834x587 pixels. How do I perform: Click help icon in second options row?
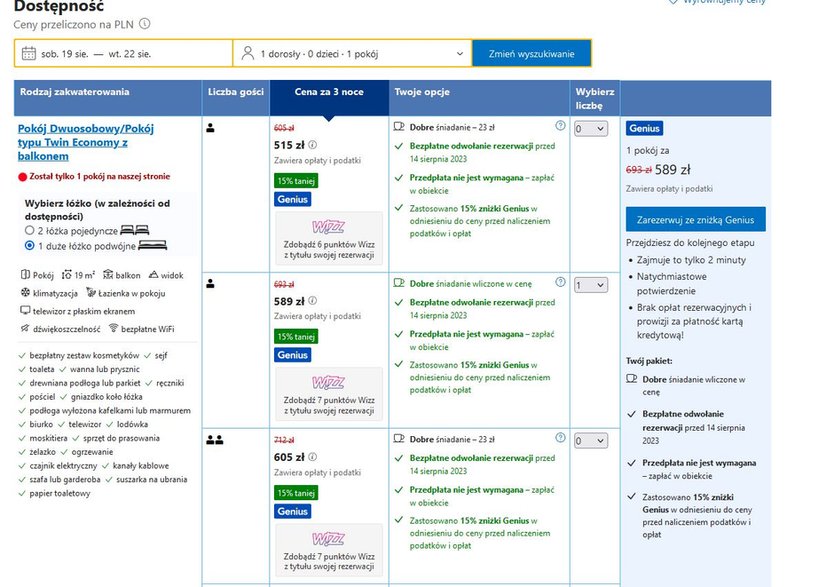[x=560, y=282]
